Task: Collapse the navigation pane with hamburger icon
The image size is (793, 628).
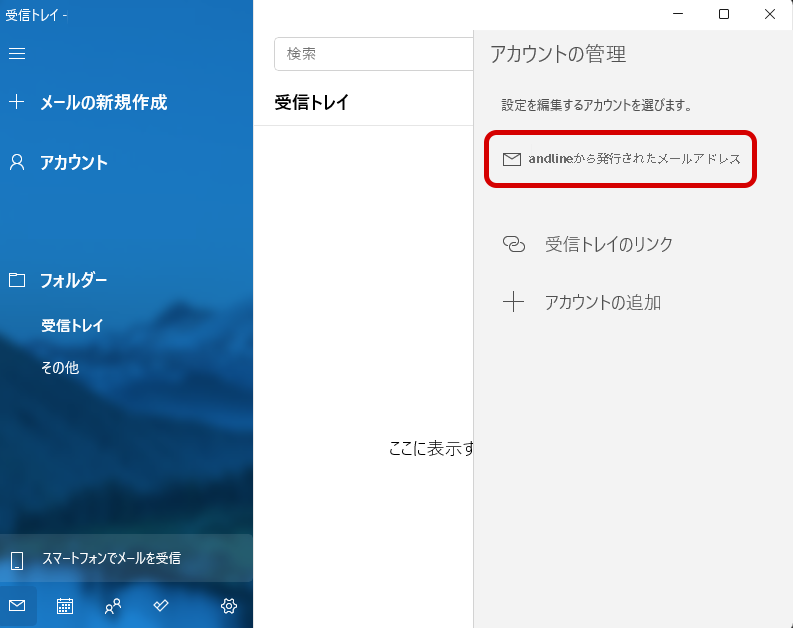Action: point(17,53)
